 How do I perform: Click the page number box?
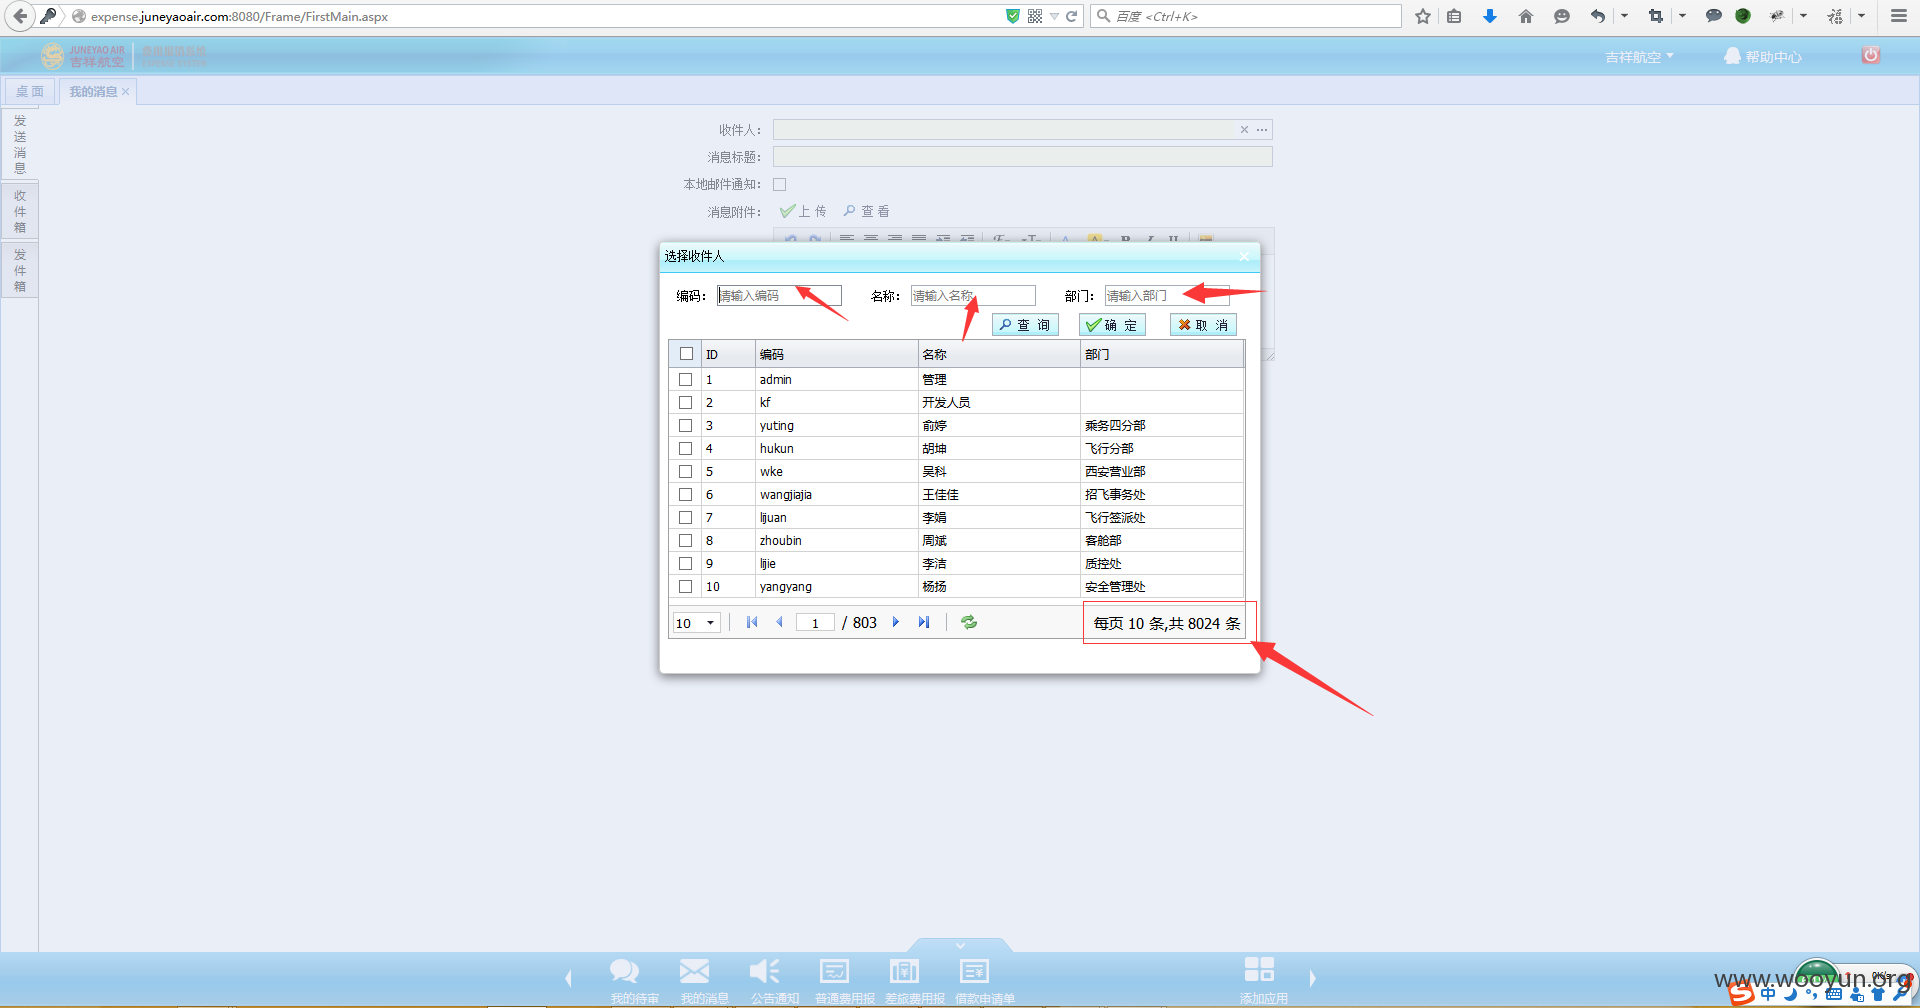(x=815, y=623)
